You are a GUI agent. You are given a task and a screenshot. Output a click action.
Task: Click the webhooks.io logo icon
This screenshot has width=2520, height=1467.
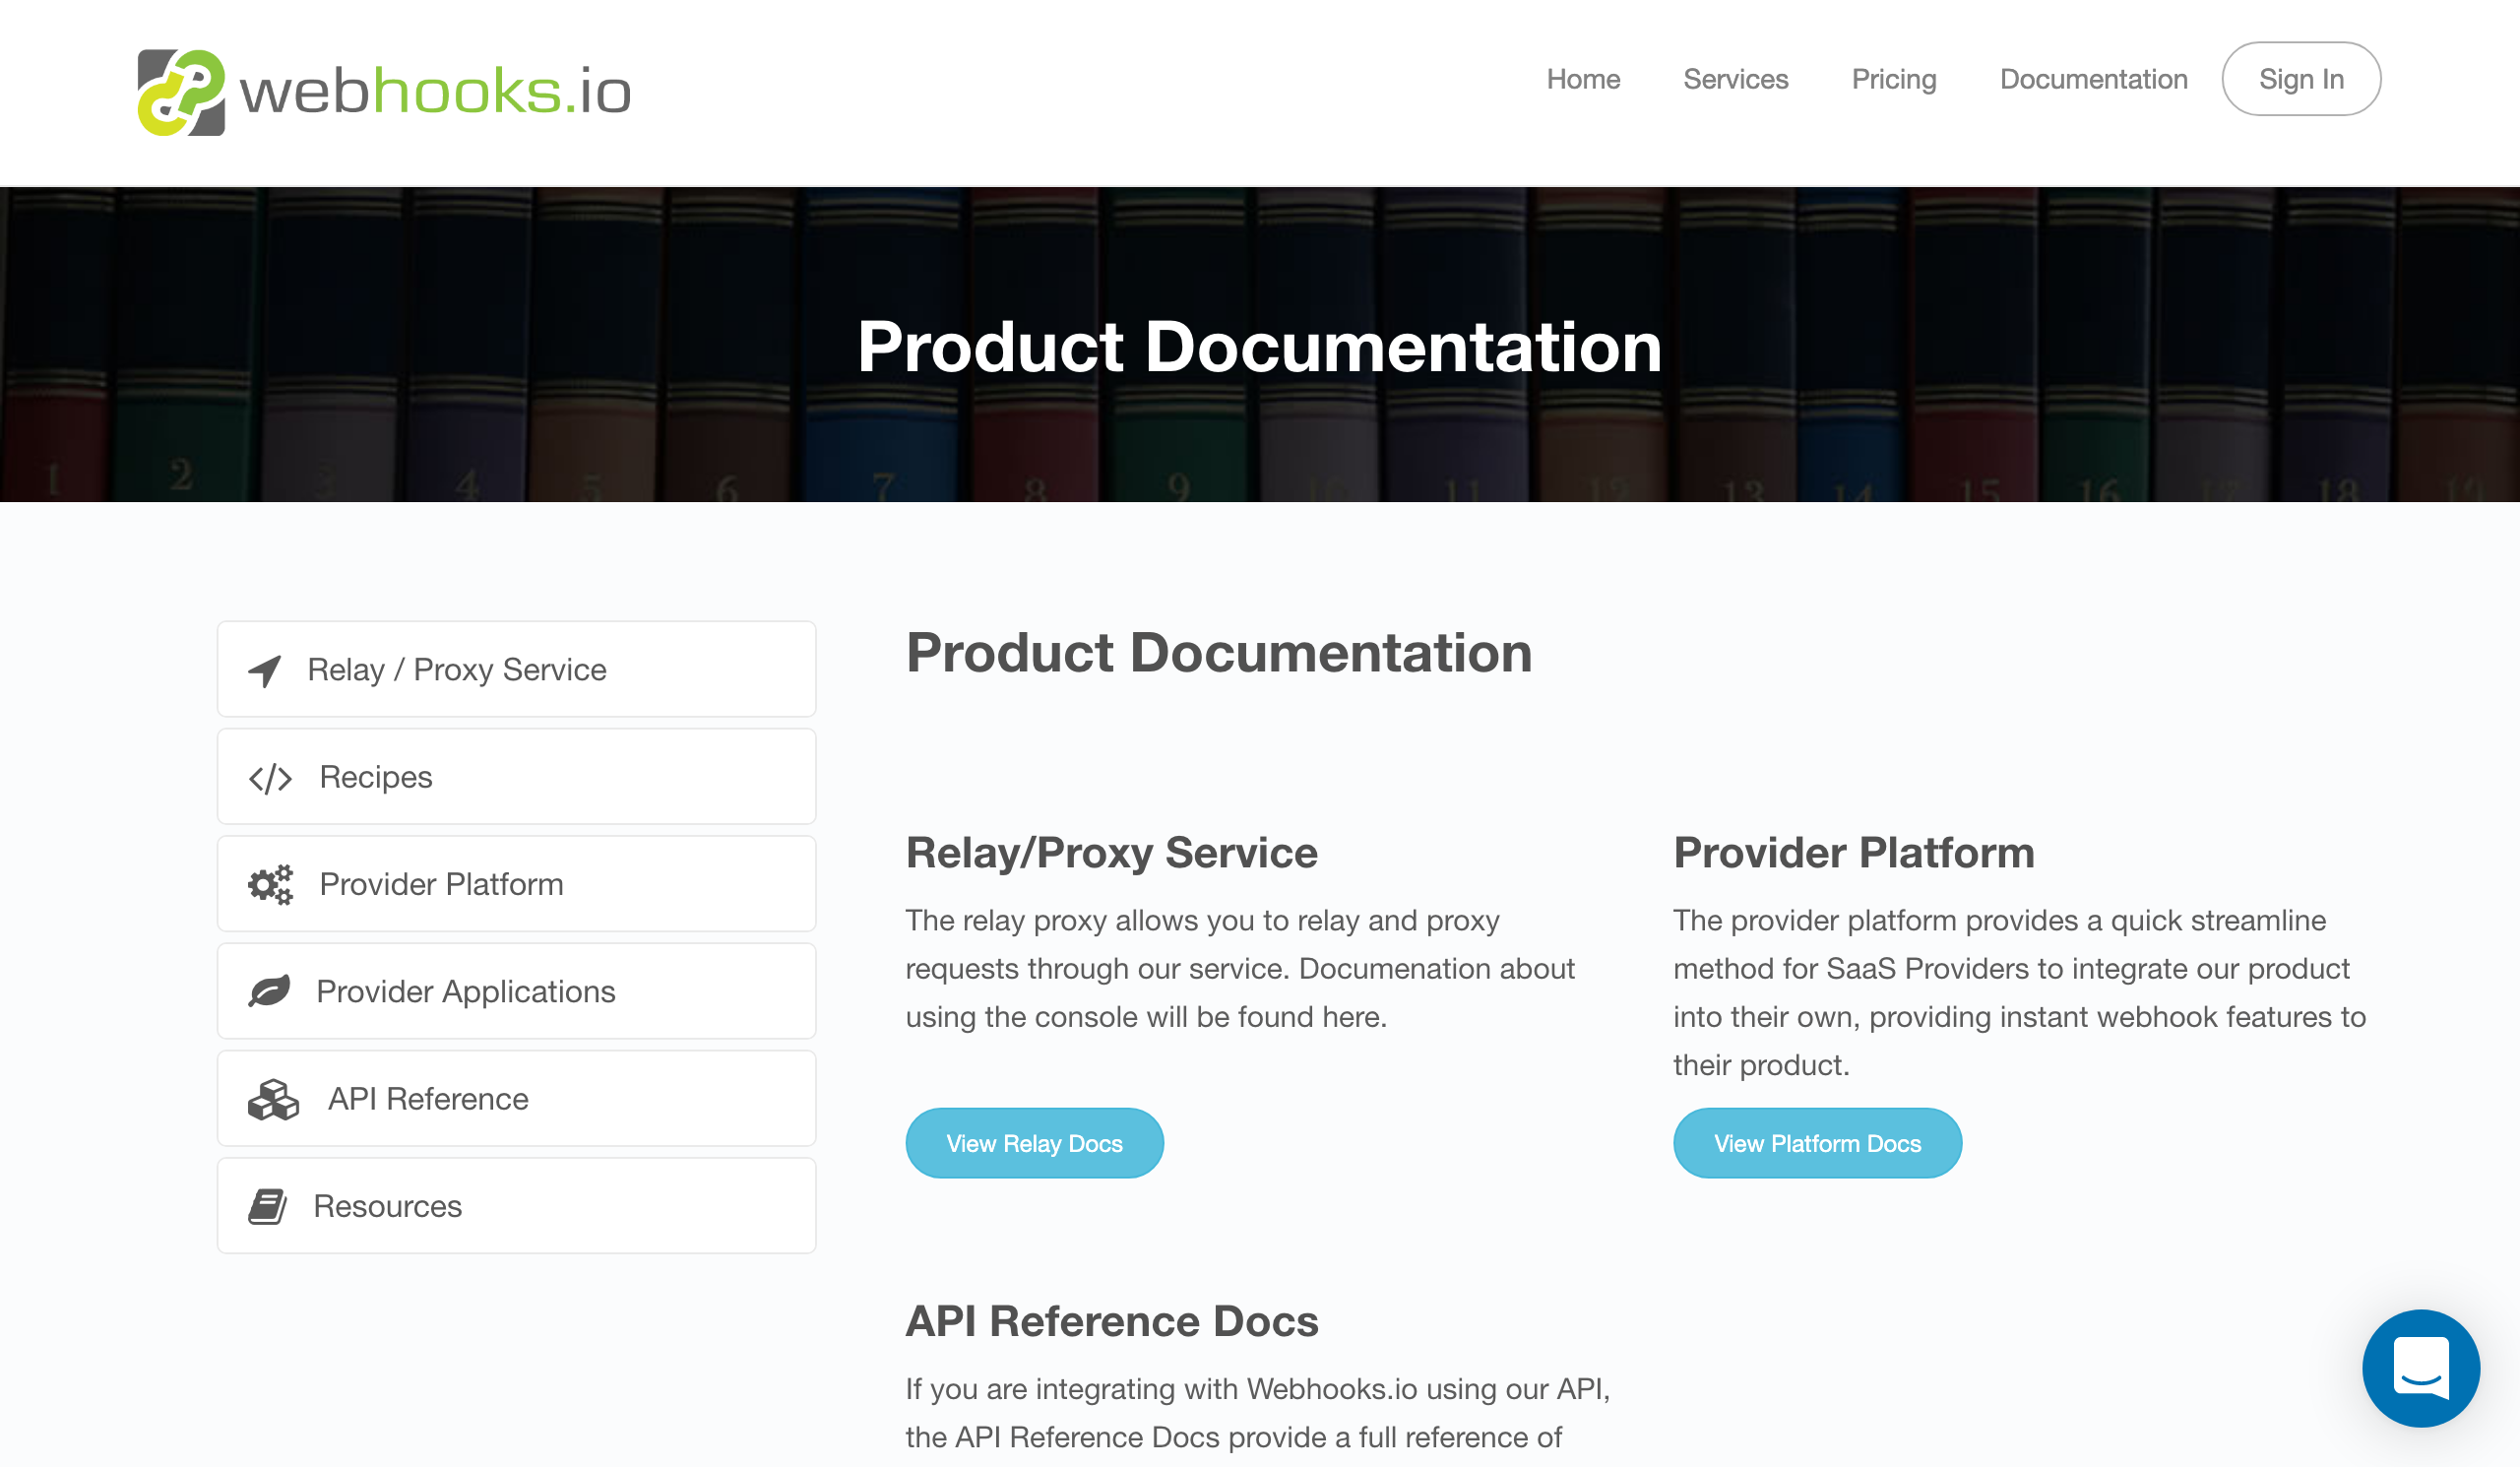(x=181, y=92)
